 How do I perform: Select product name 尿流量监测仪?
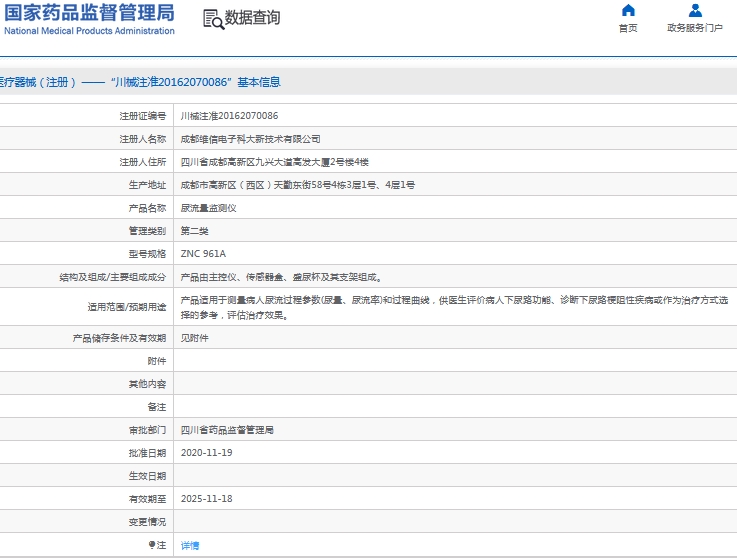[x=209, y=208]
